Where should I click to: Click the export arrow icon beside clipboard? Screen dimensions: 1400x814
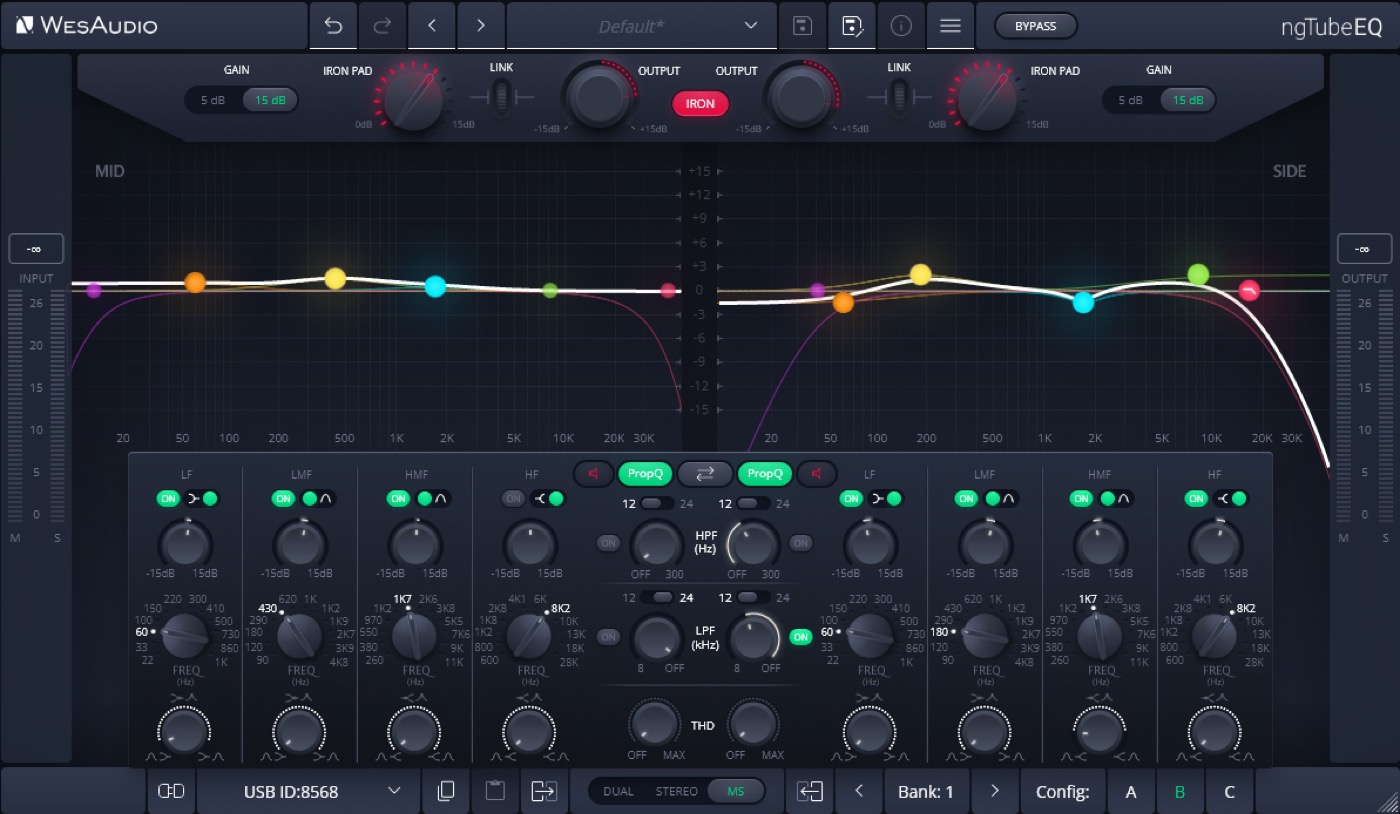(543, 791)
